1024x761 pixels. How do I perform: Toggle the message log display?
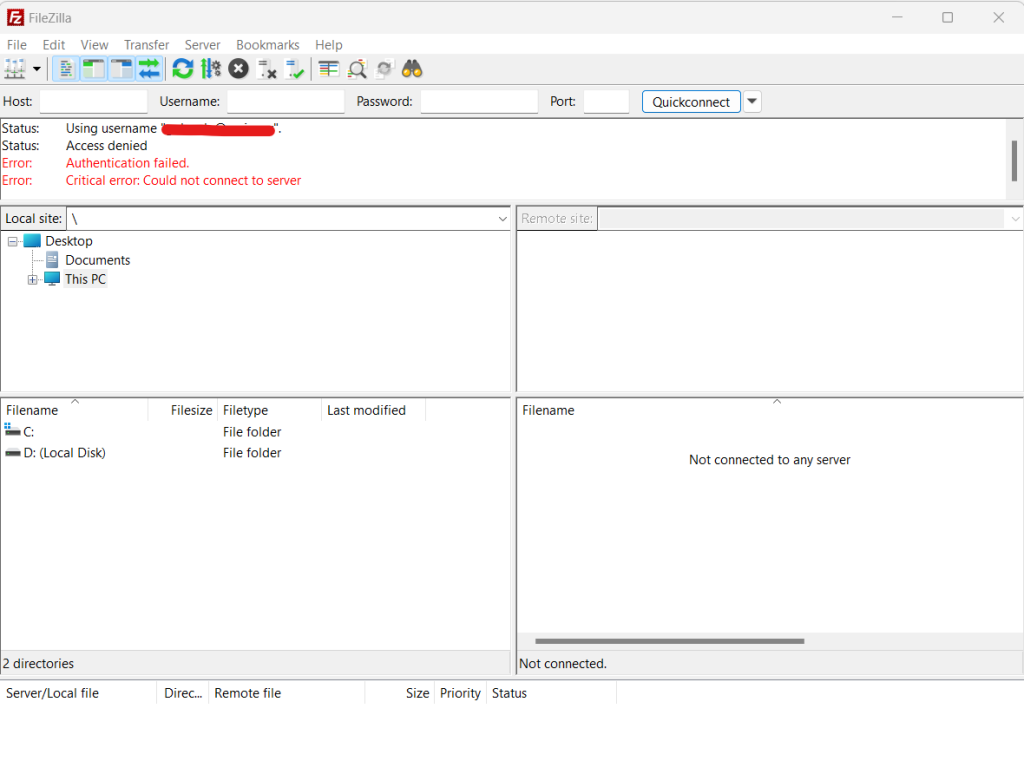point(64,68)
